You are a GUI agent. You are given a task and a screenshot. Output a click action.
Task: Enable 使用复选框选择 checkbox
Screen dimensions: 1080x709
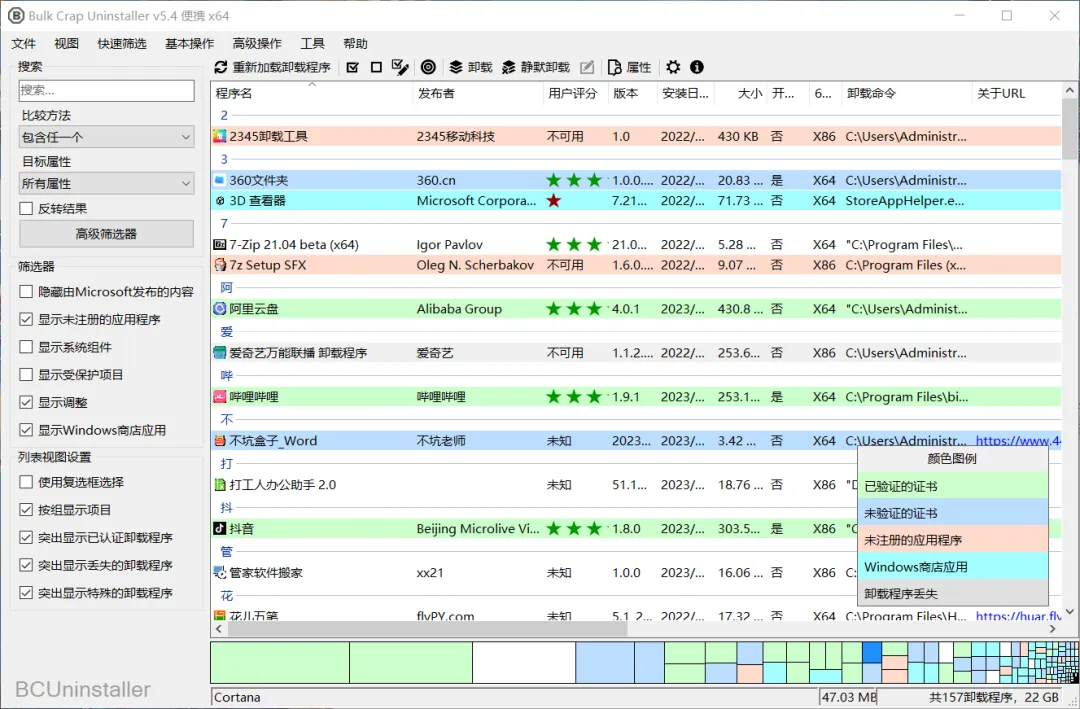[x=26, y=482]
